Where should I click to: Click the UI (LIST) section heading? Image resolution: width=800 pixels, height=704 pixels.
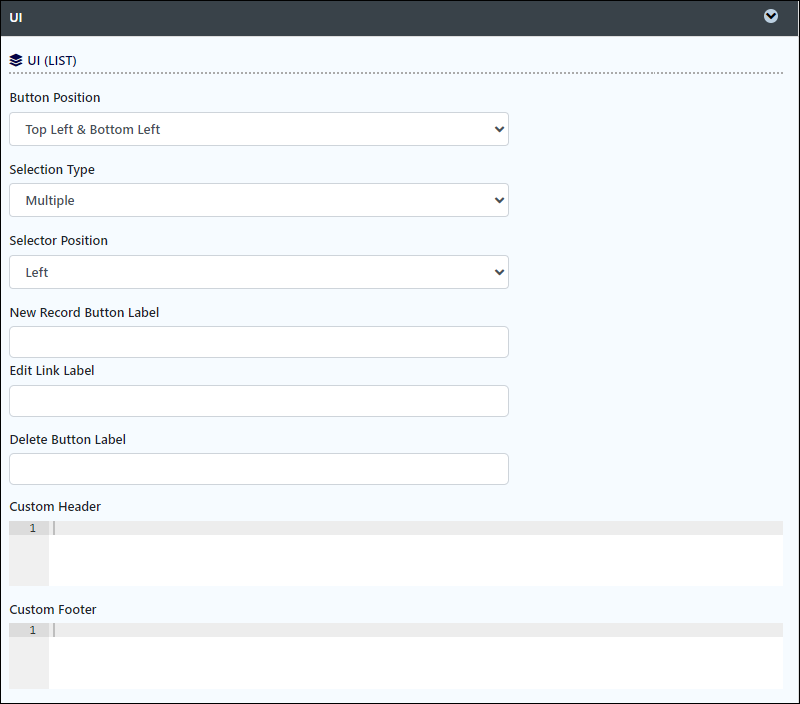point(52,60)
